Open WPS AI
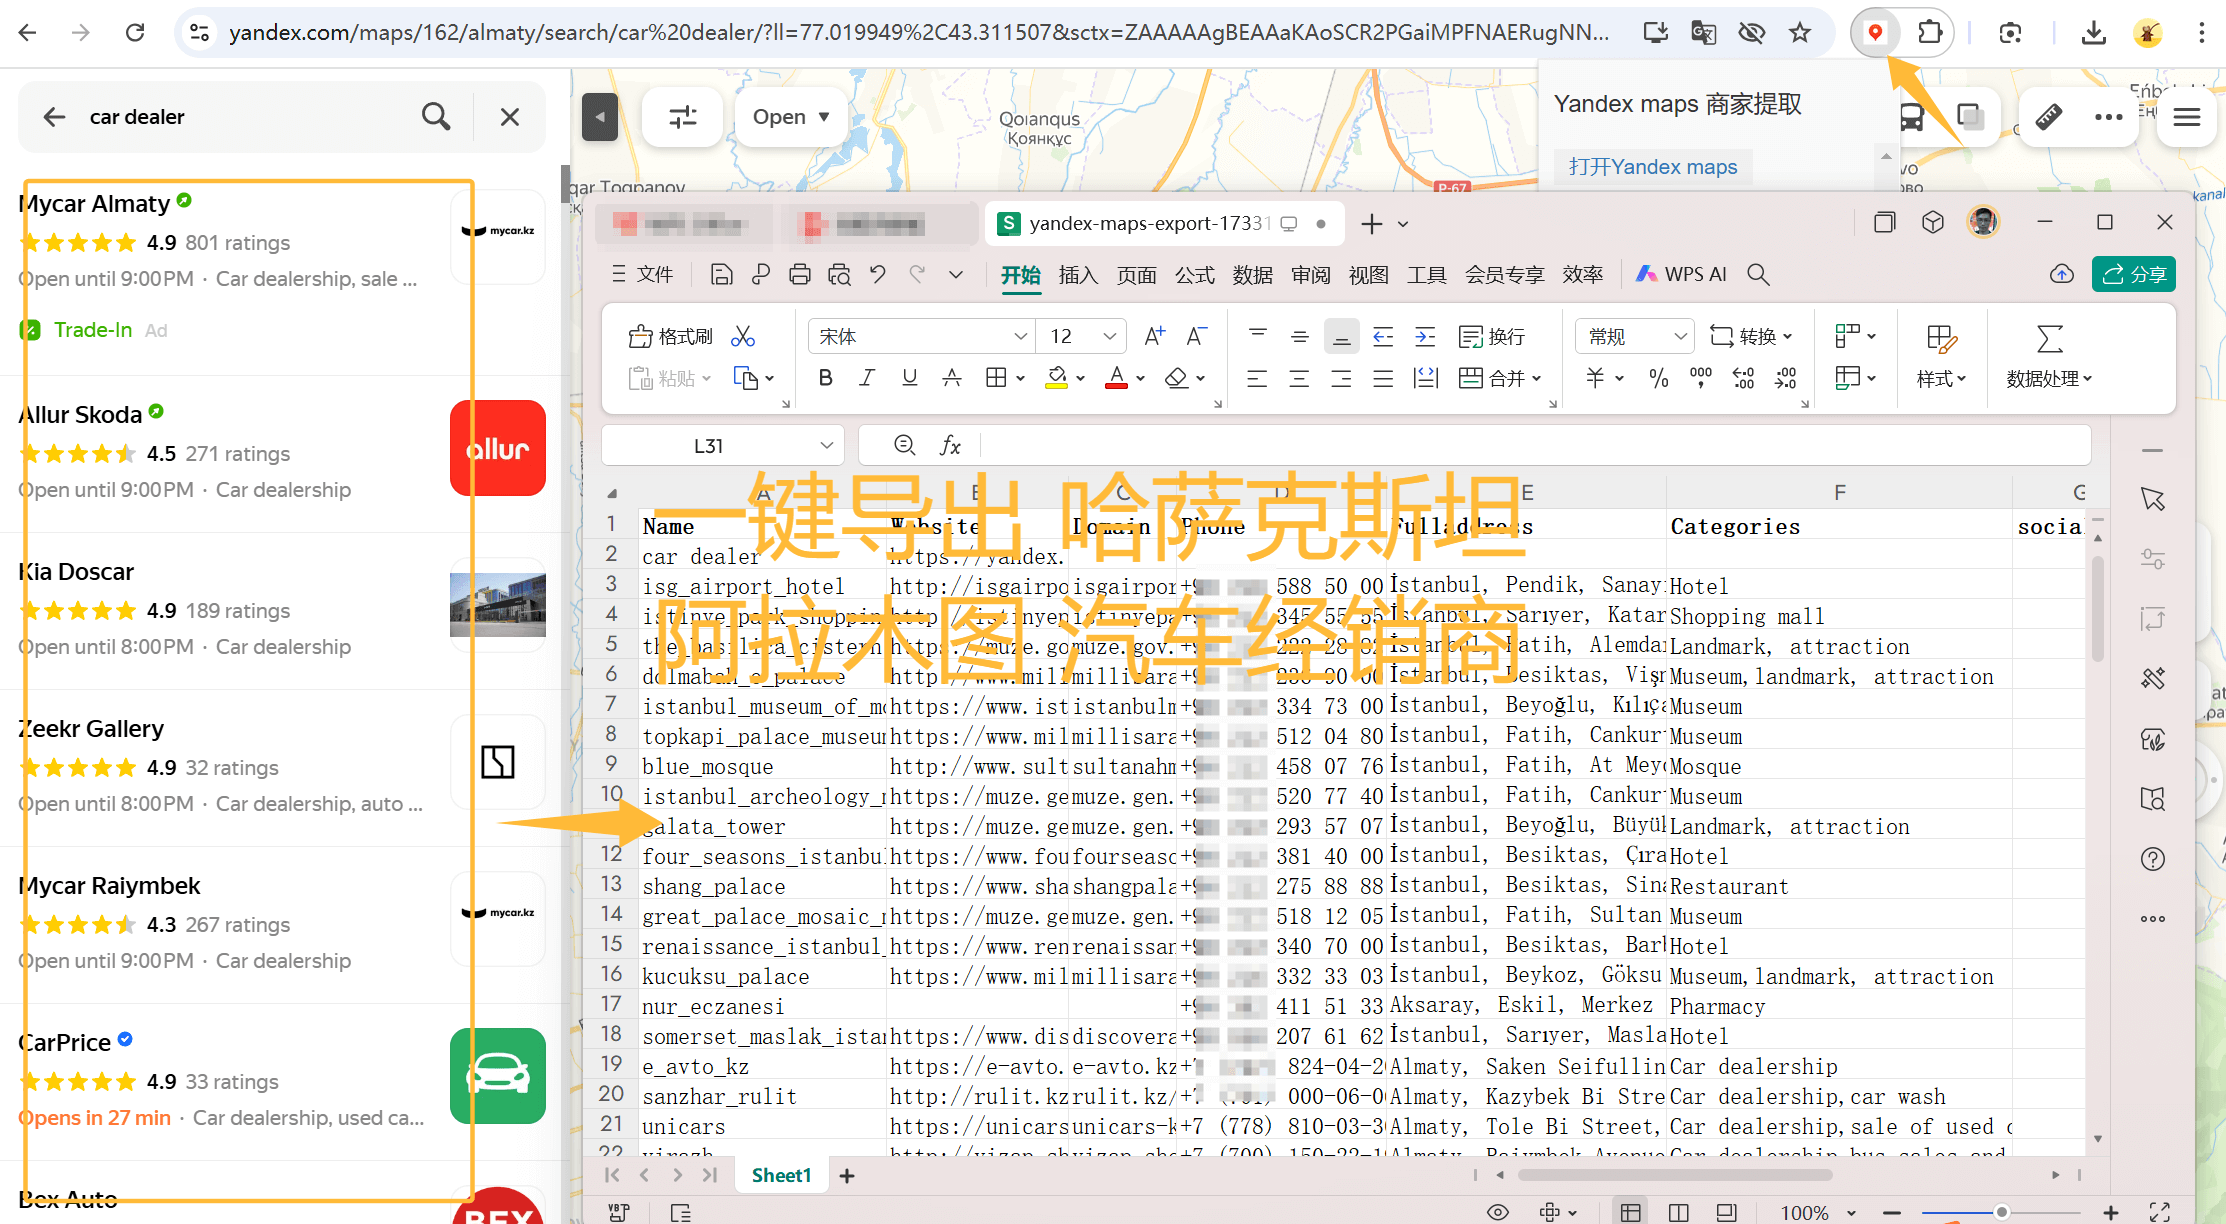This screenshot has height=1224, width=2226. pos(1681,274)
